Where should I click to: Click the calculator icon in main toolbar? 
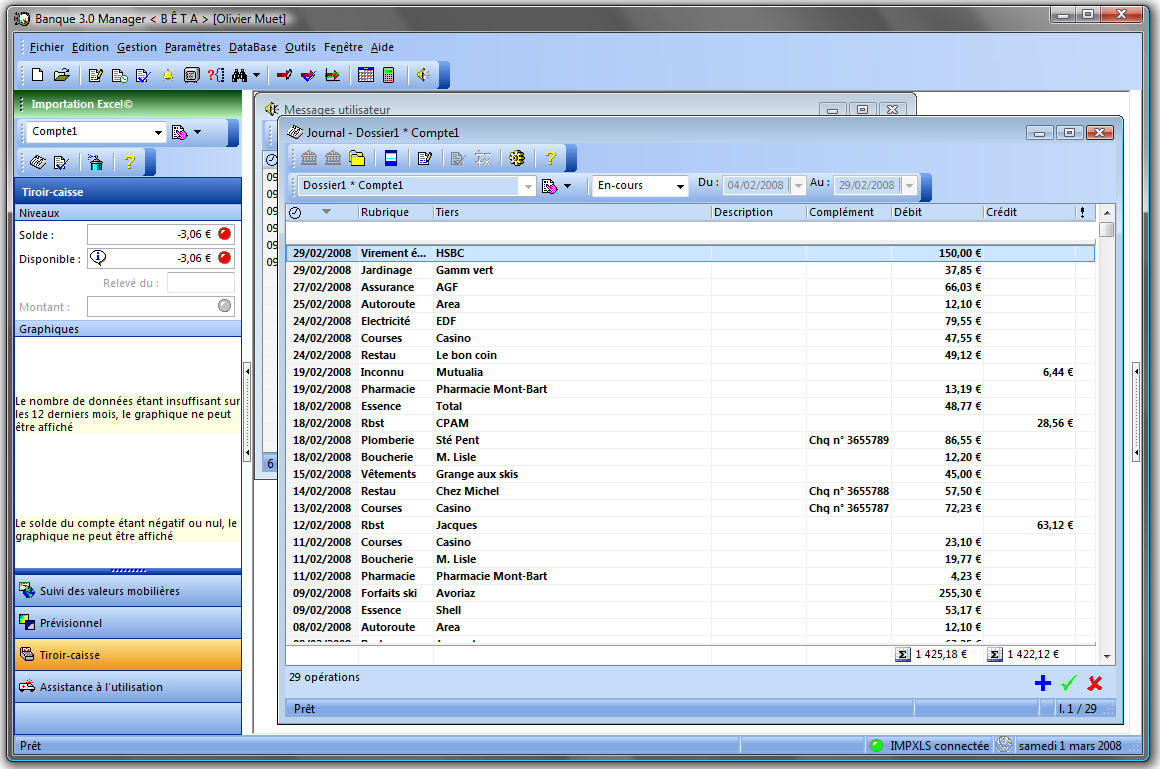click(388, 75)
